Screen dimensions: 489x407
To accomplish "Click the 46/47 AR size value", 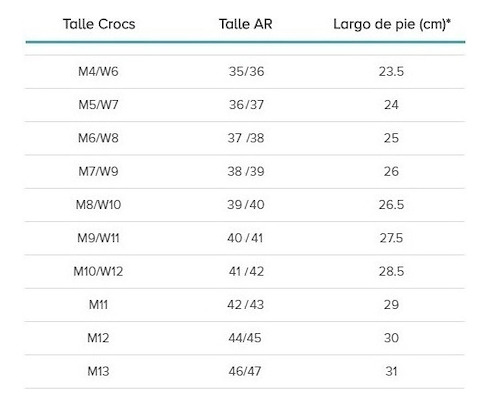I will pos(245,371).
